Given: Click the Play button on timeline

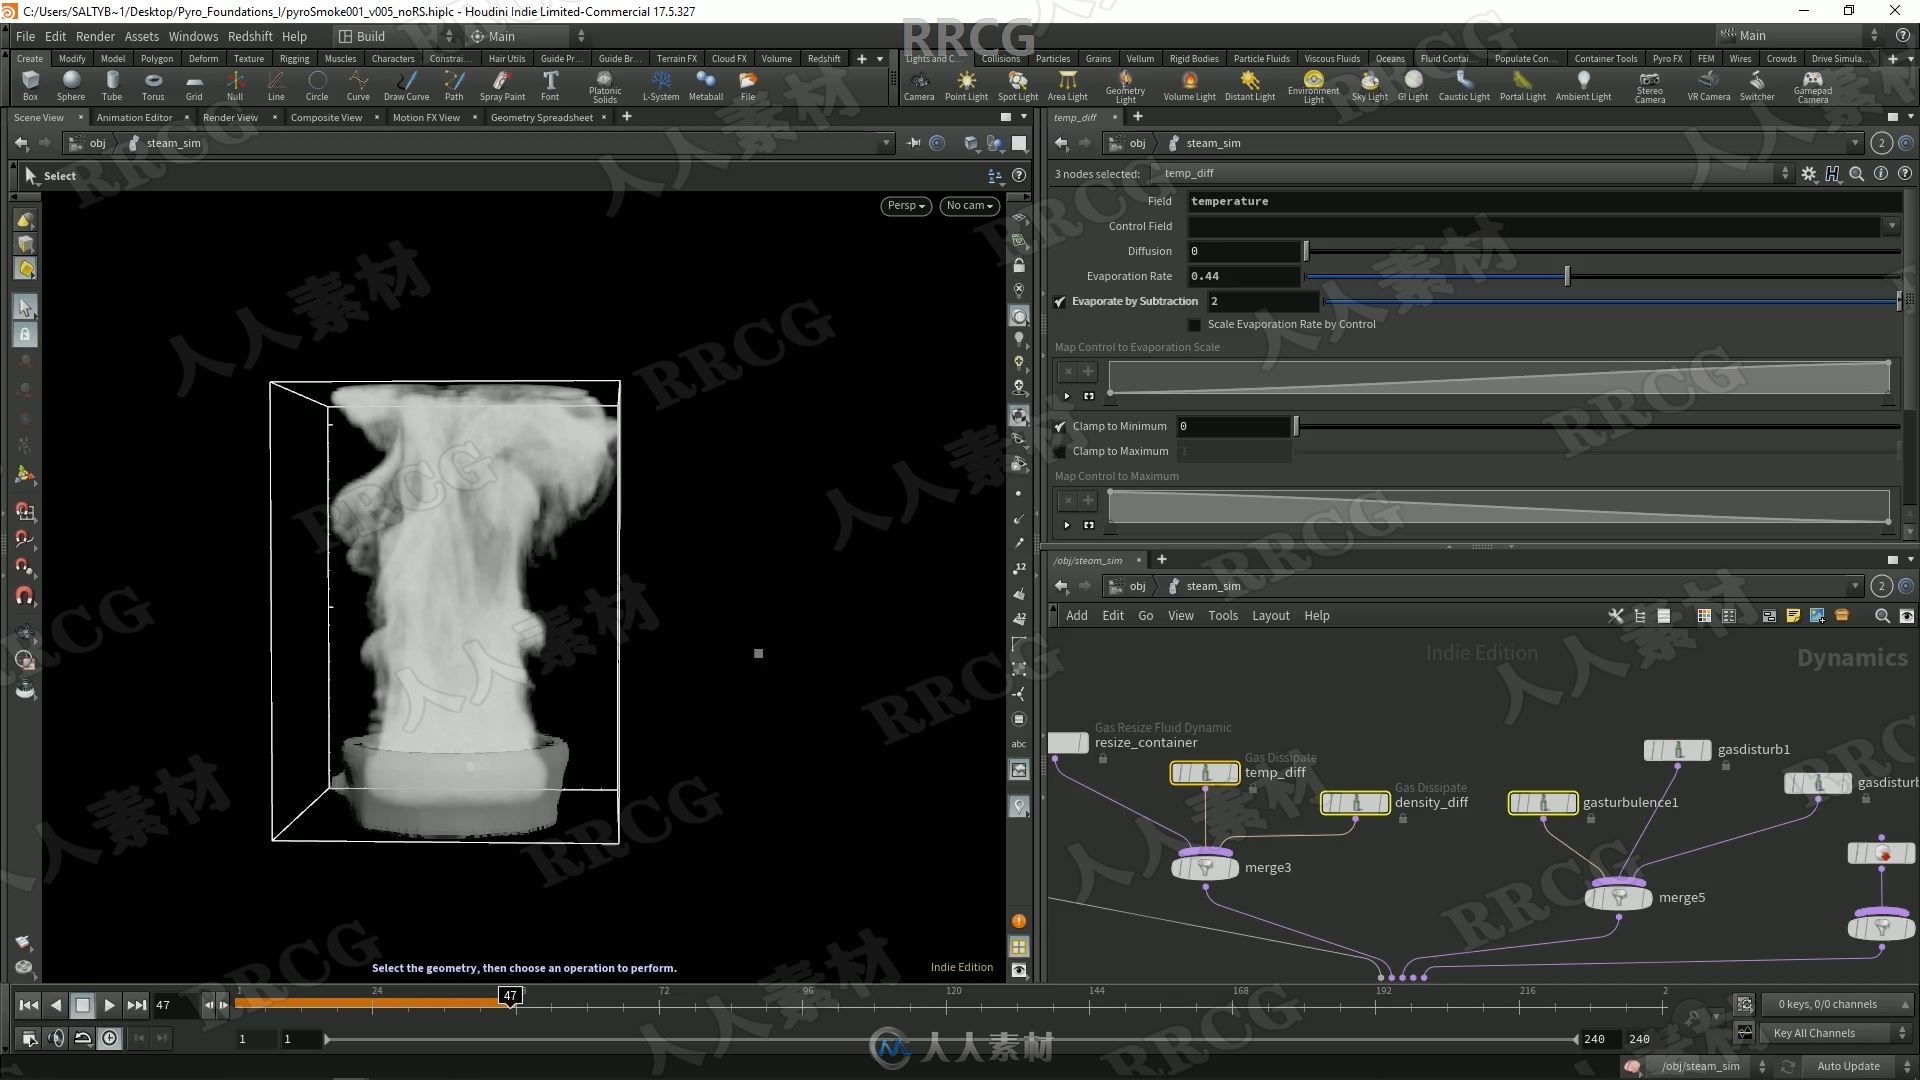Looking at the screenshot, I should click(109, 1005).
